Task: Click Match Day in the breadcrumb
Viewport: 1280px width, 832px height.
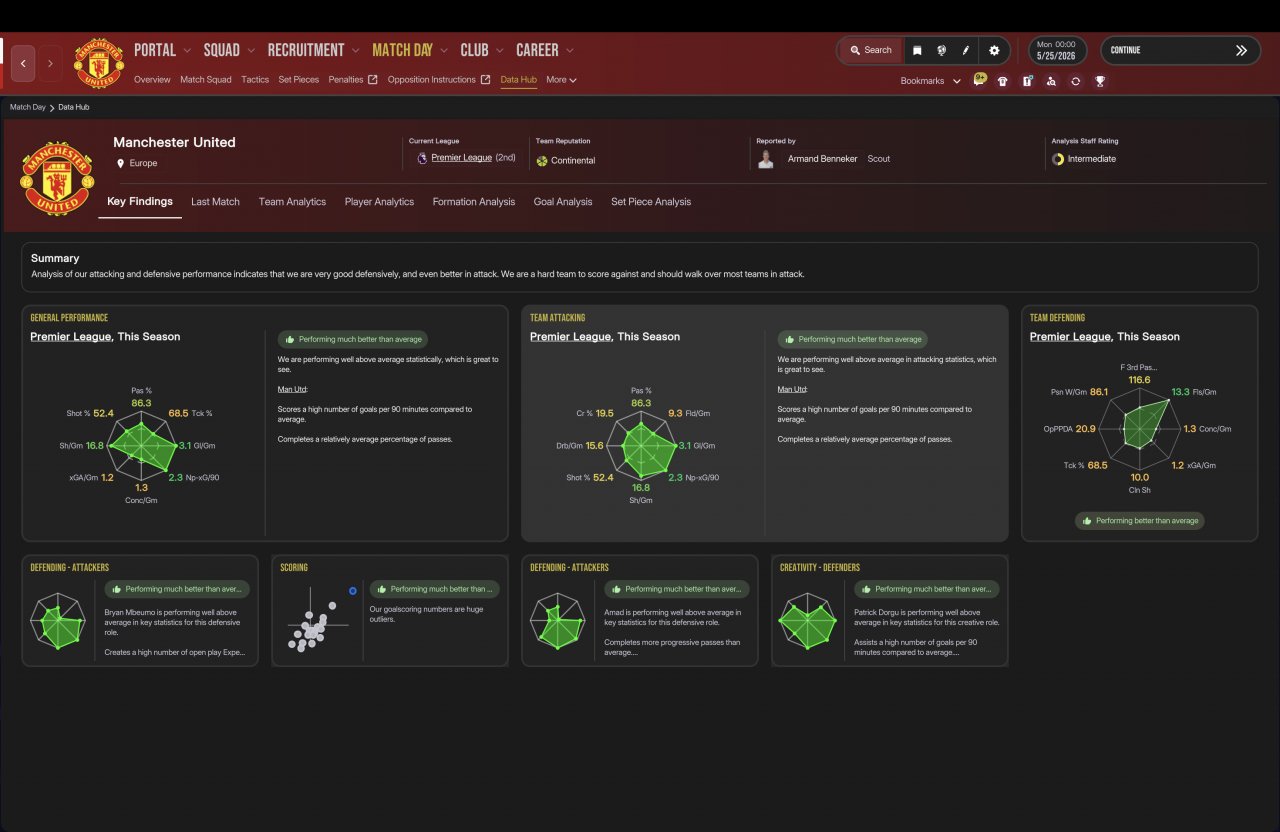Action: tap(28, 107)
